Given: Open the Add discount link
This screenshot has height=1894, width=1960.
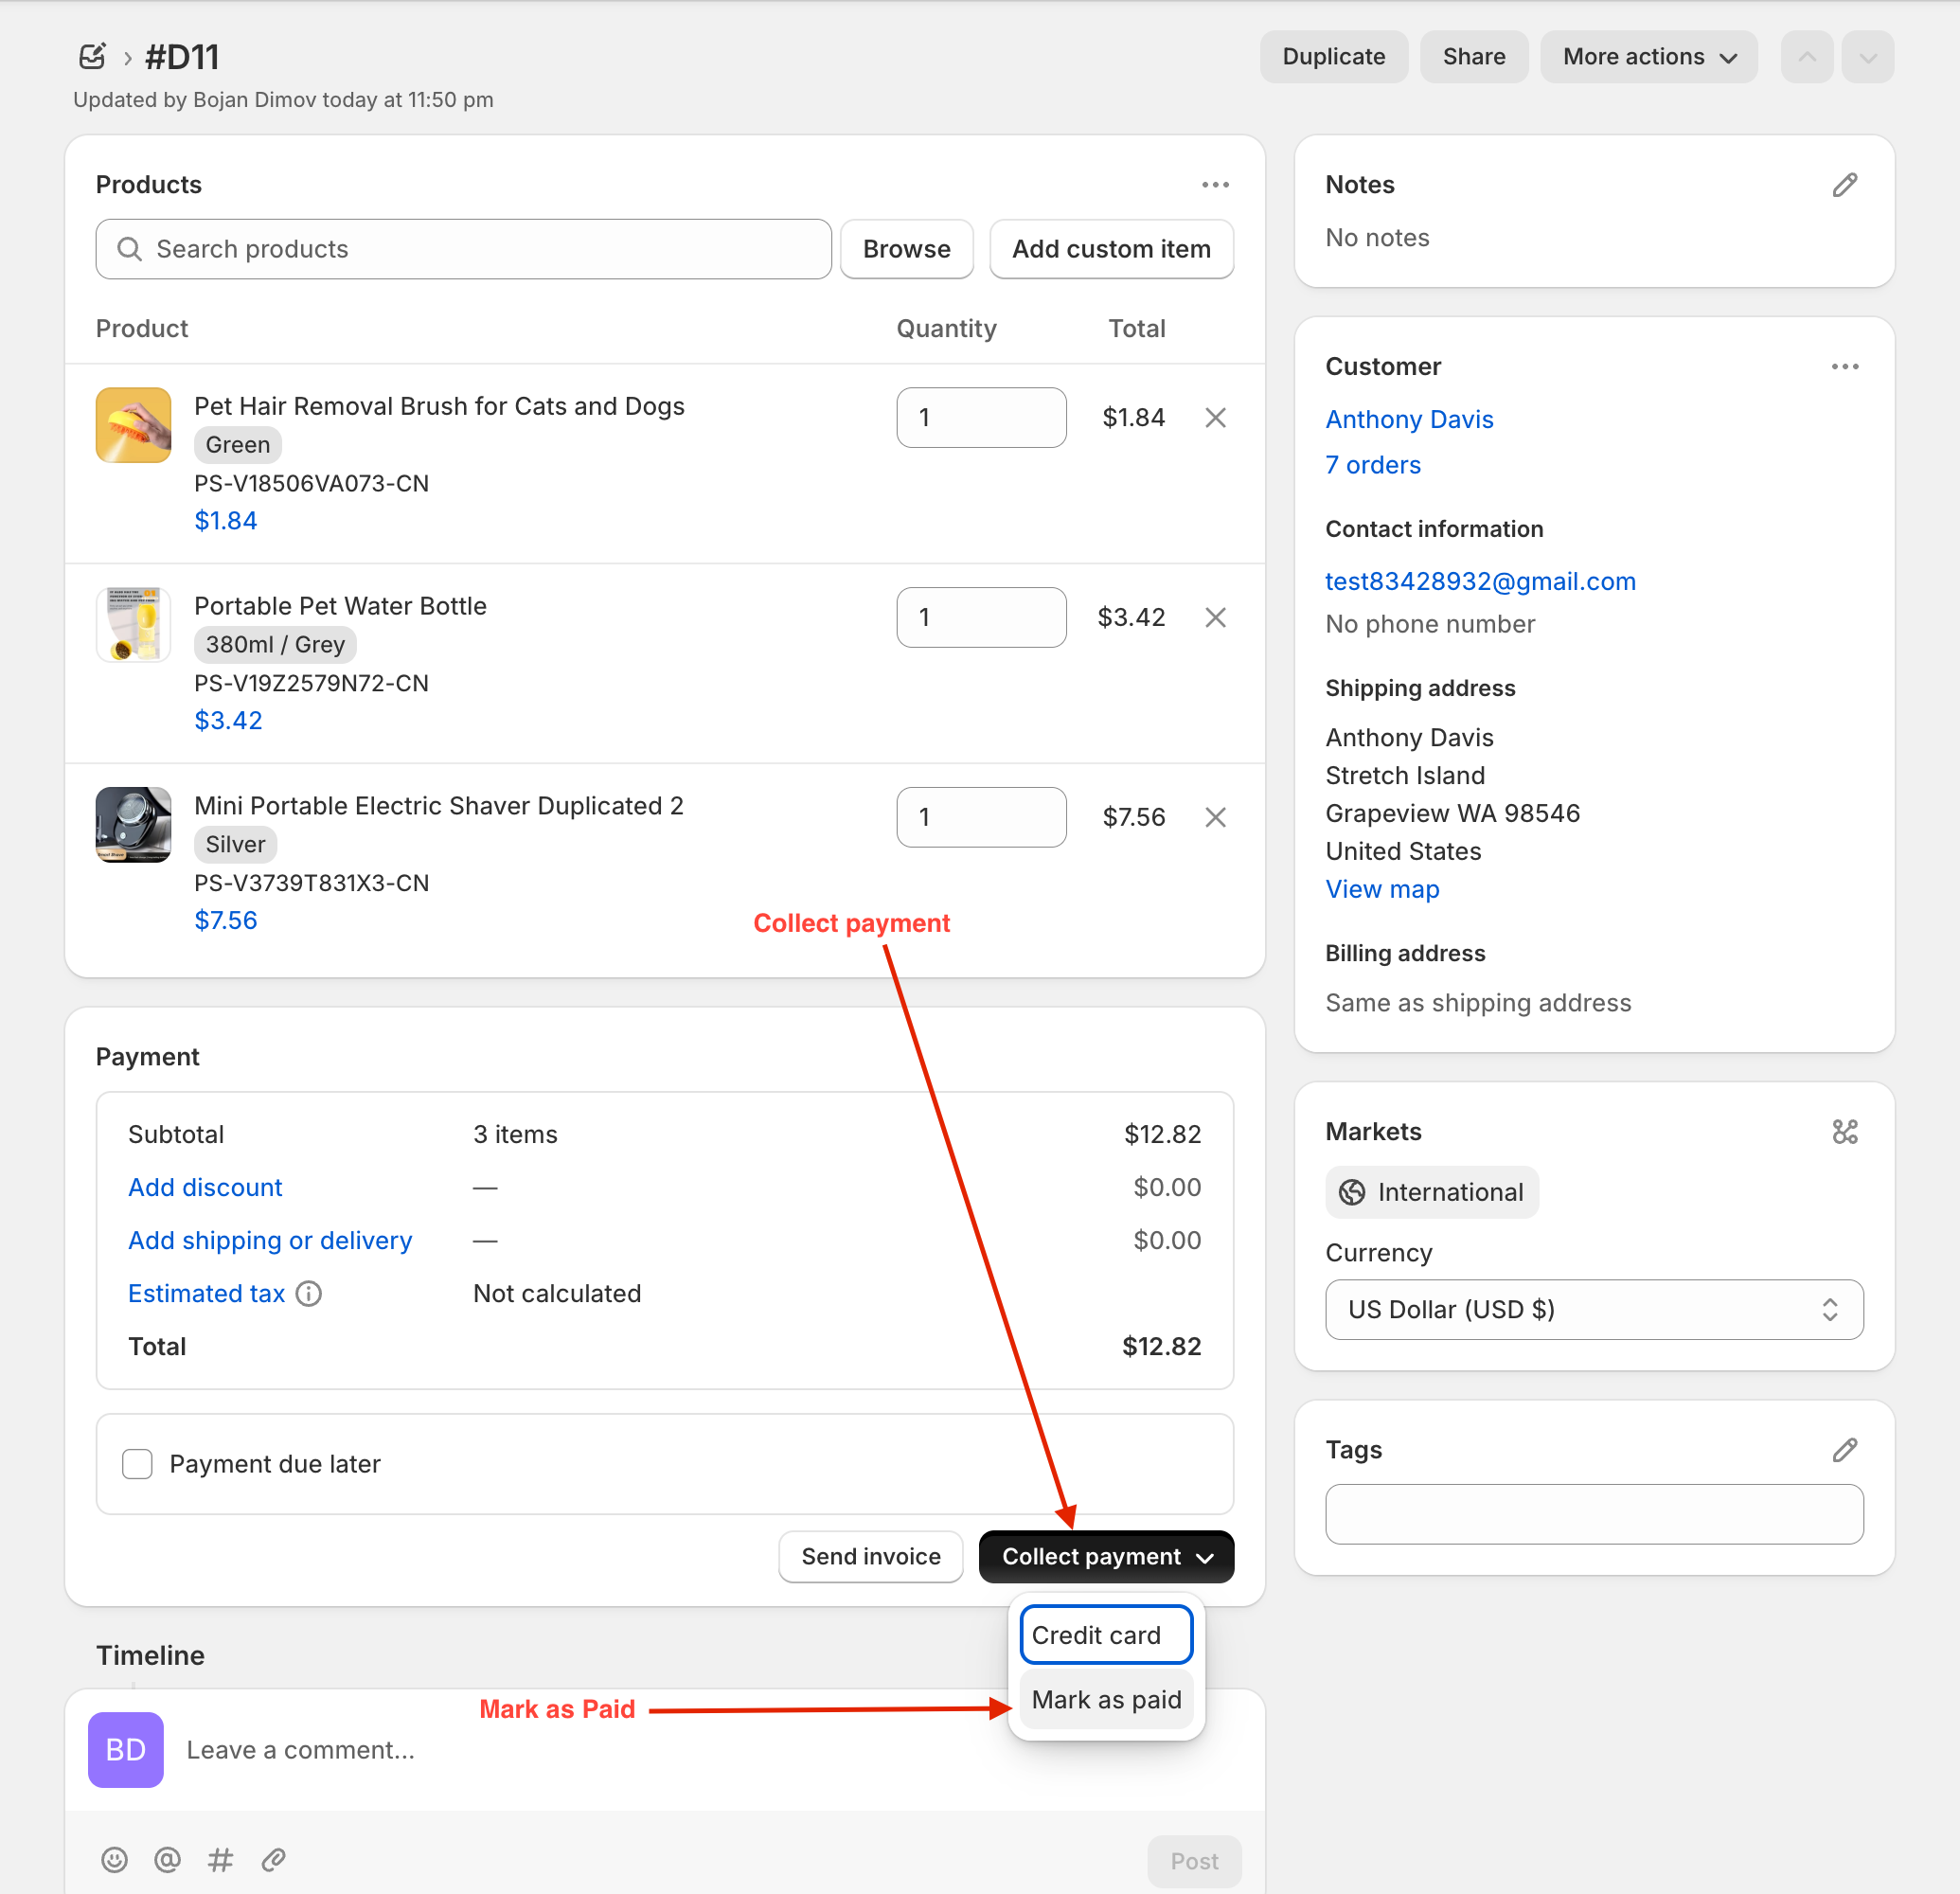Looking at the screenshot, I should tap(205, 1187).
